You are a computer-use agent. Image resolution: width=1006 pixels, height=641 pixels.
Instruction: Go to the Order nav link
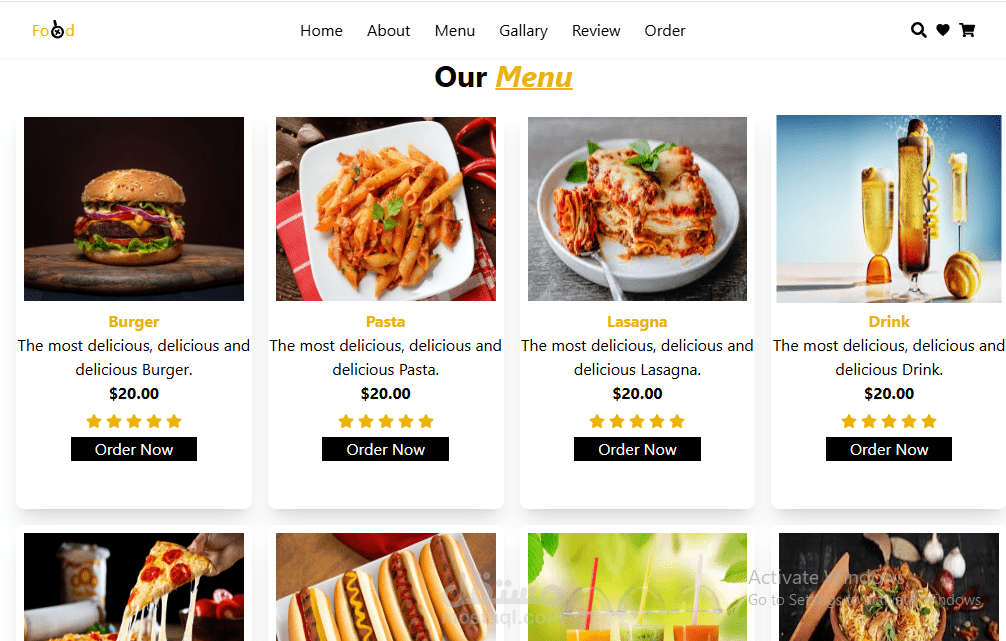(665, 31)
